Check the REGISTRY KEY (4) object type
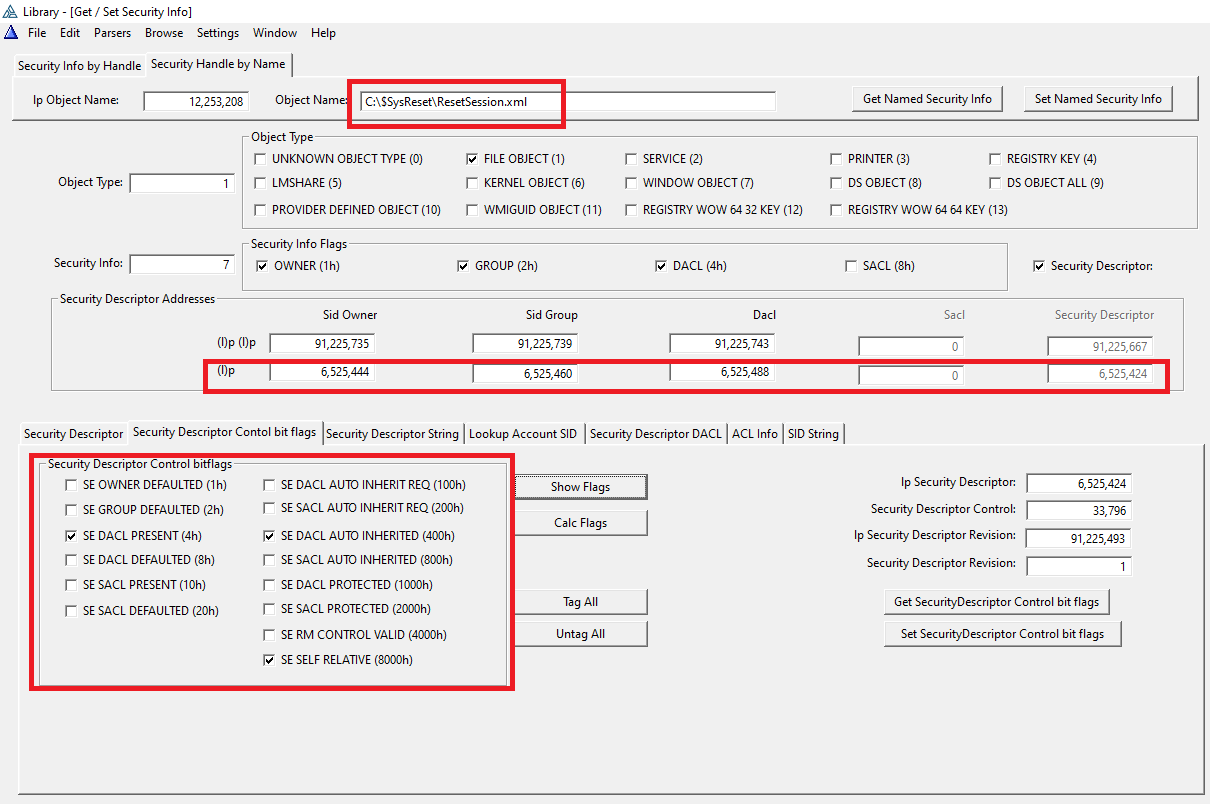 click(996, 159)
